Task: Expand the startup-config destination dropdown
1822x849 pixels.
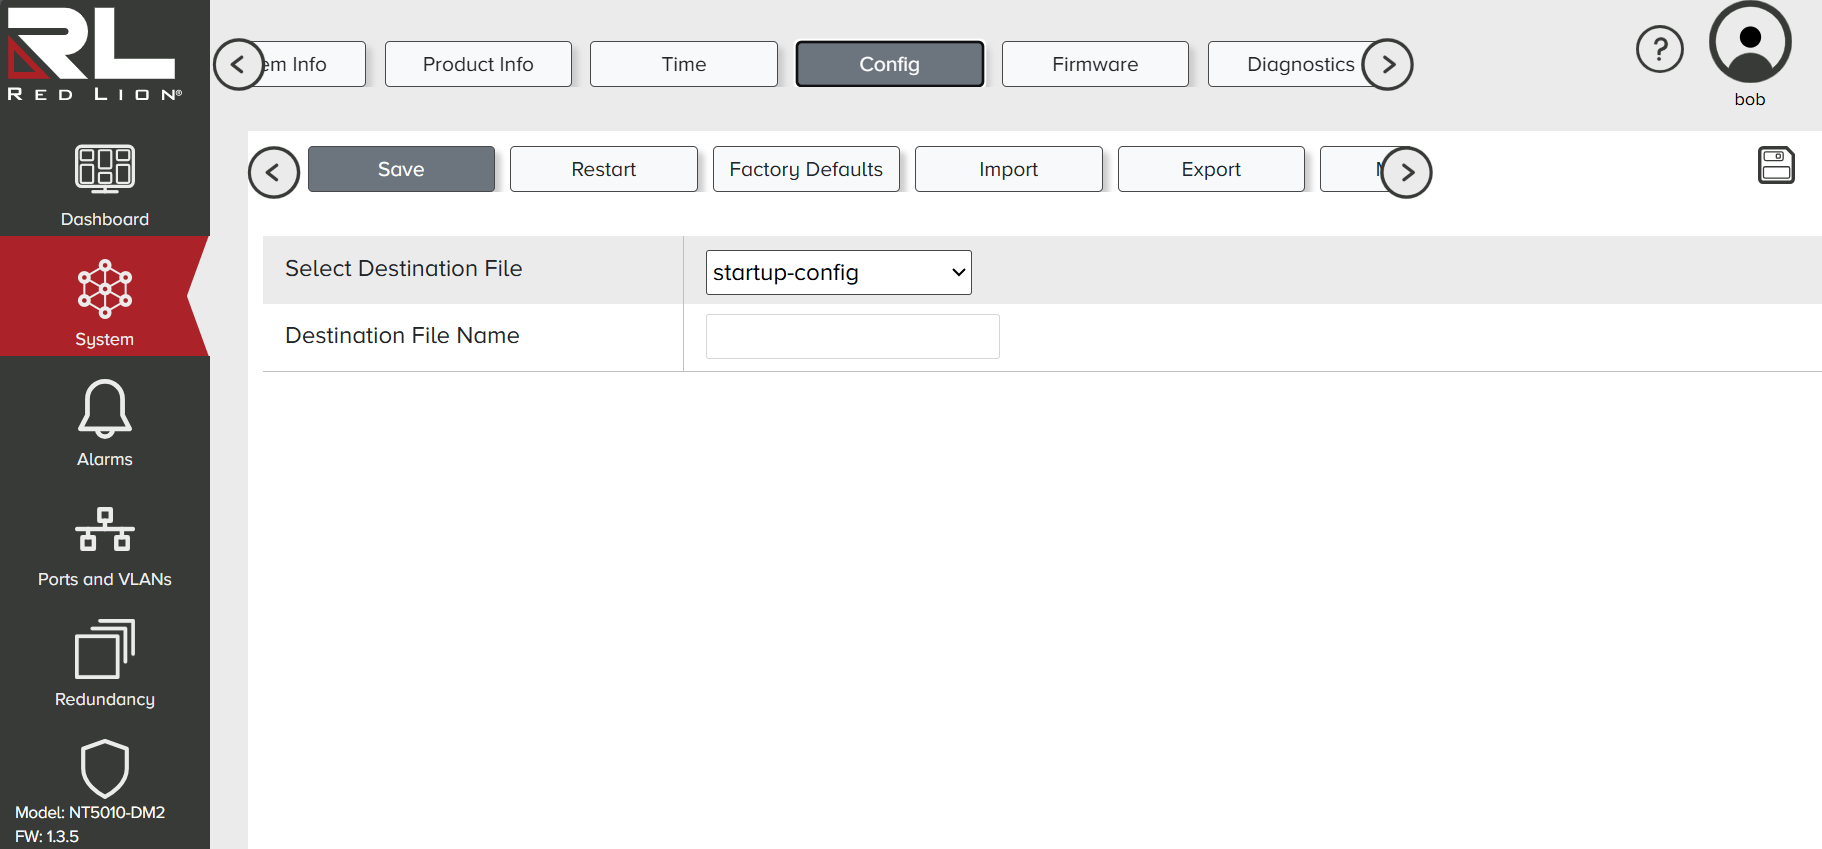Action: click(x=839, y=272)
